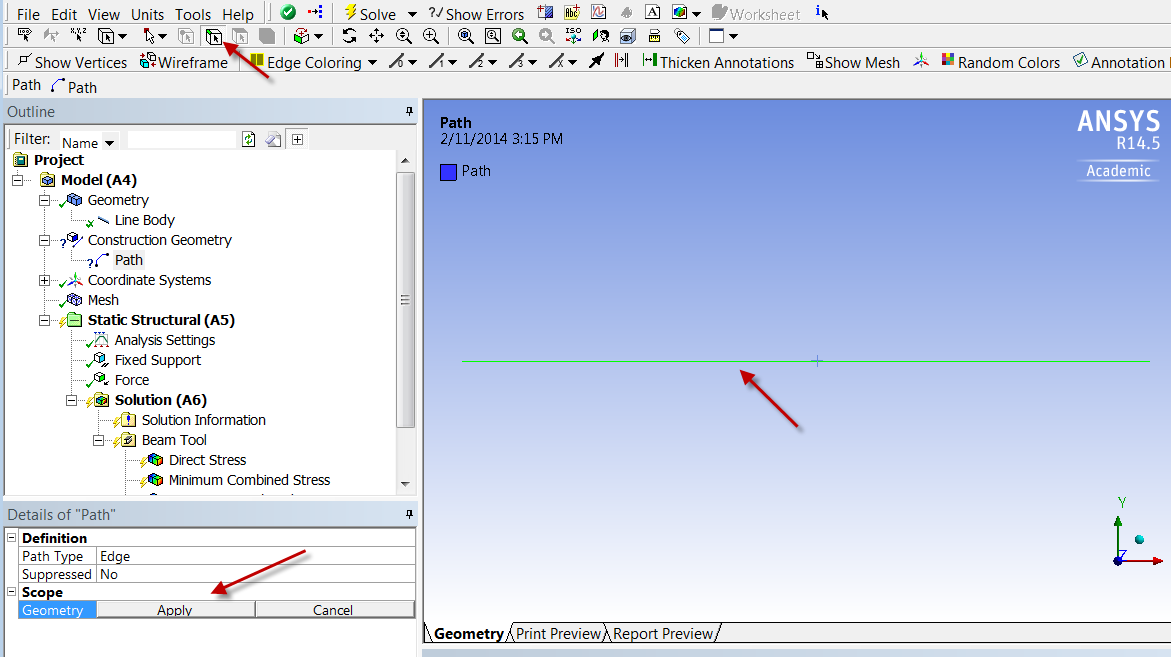
Task: Click the Path button in the Path toolbar
Action: (x=74, y=87)
